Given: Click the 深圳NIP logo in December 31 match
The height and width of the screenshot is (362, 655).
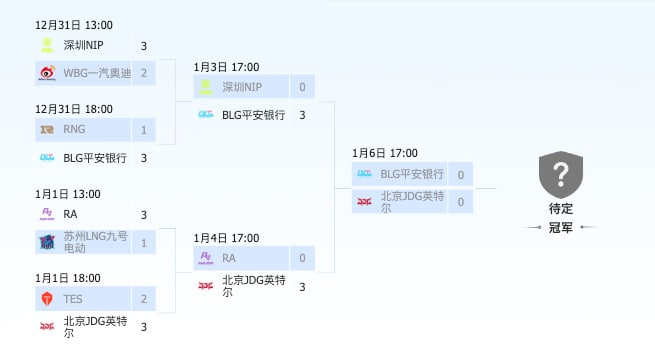Looking at the screenshot, I should [47, 45].
